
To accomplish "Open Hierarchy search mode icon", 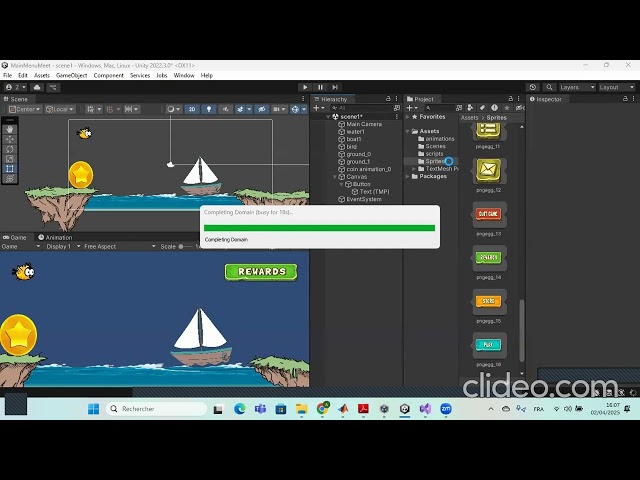I will pos(396,108).
